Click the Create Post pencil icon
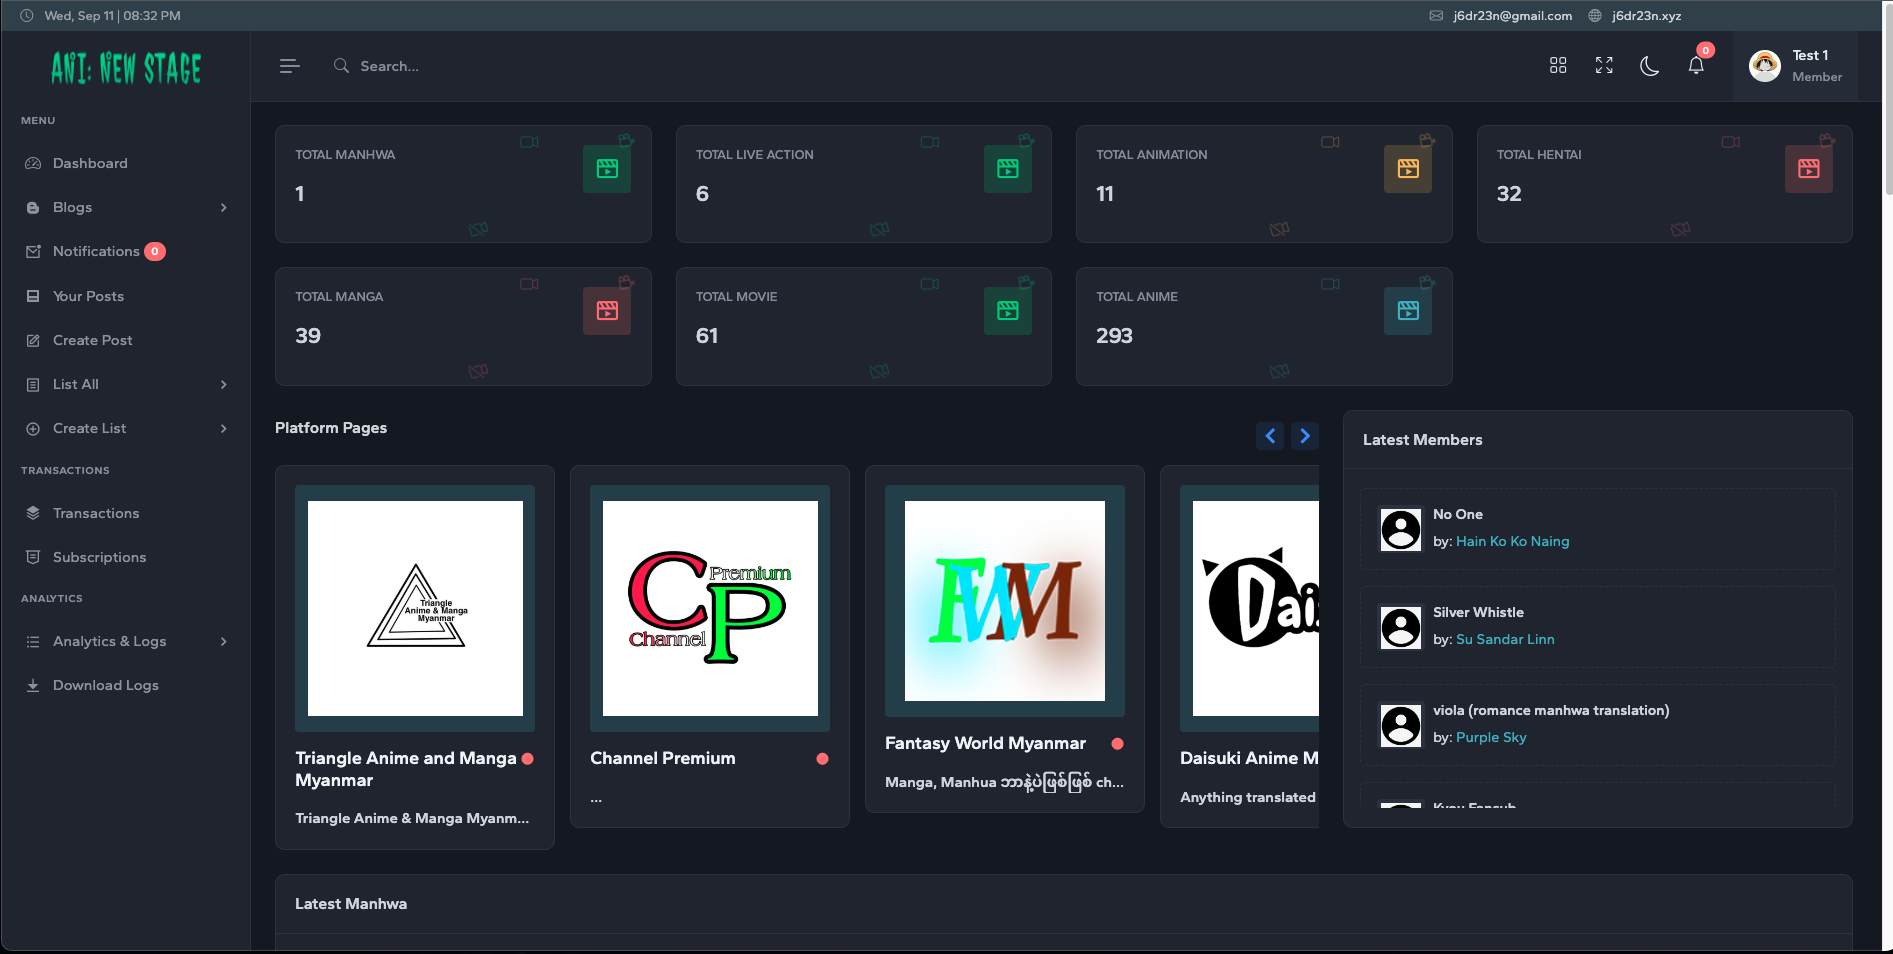The image size is (1893, 954). click(x=33, y=340)
